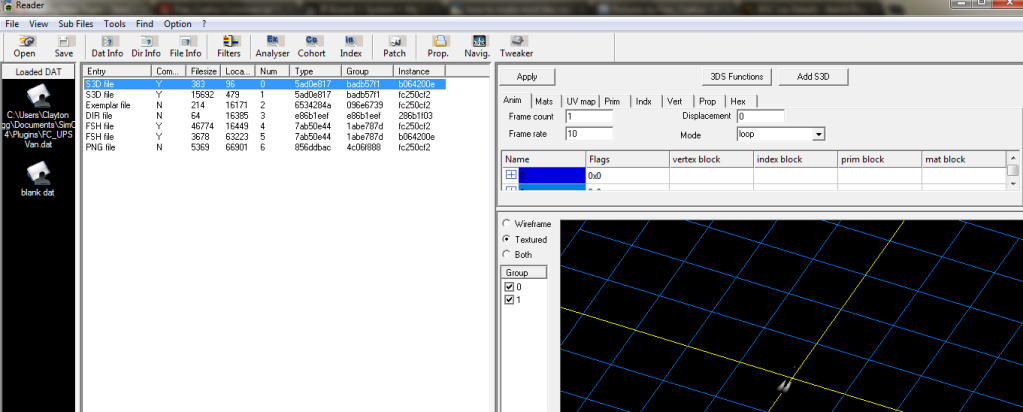Viewport: 1023px width, 412px height.
Task: Select the S3D file entry with filesize 15692
Action: pyautogui.click(x=264, y=95)
